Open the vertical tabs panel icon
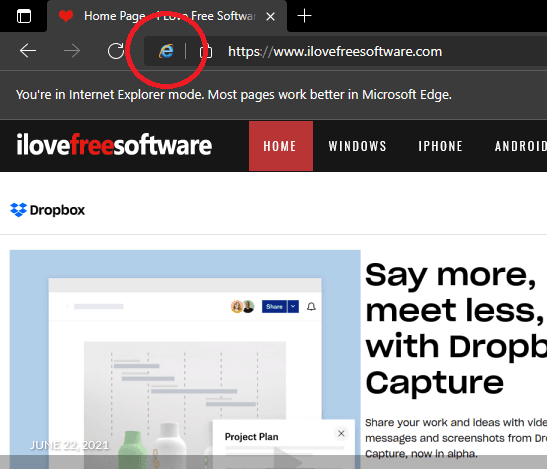The width and height of the screenshot is (547, 469). coord(24,16)
